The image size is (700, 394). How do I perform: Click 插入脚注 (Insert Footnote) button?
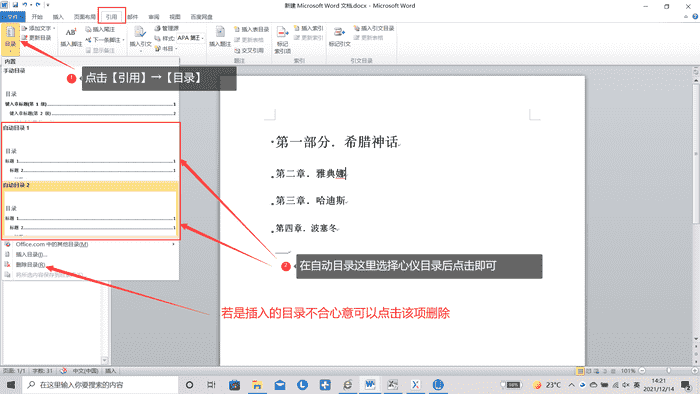pos(71,37)
